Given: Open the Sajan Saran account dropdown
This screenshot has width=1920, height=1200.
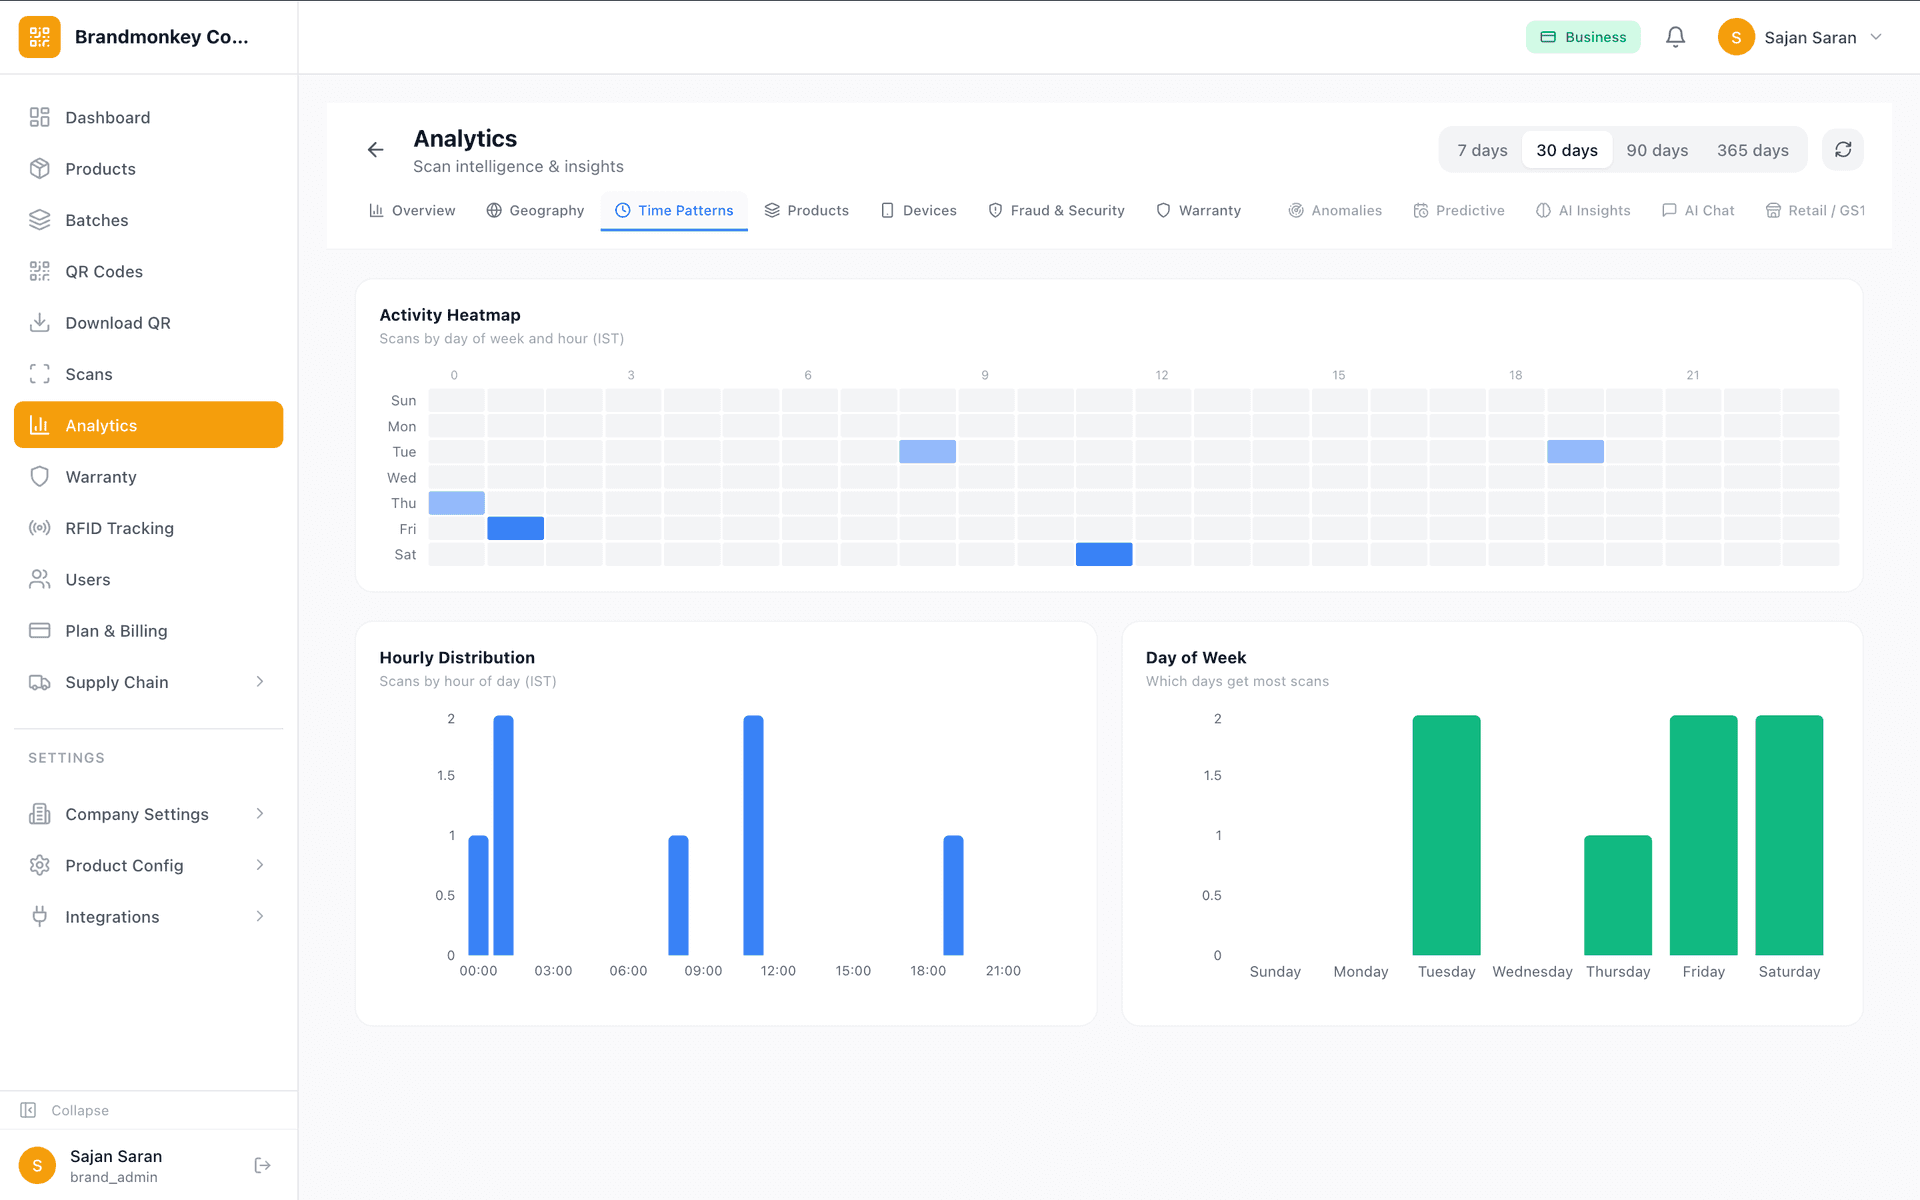Looking at the screenshot, I should 1800,36.
